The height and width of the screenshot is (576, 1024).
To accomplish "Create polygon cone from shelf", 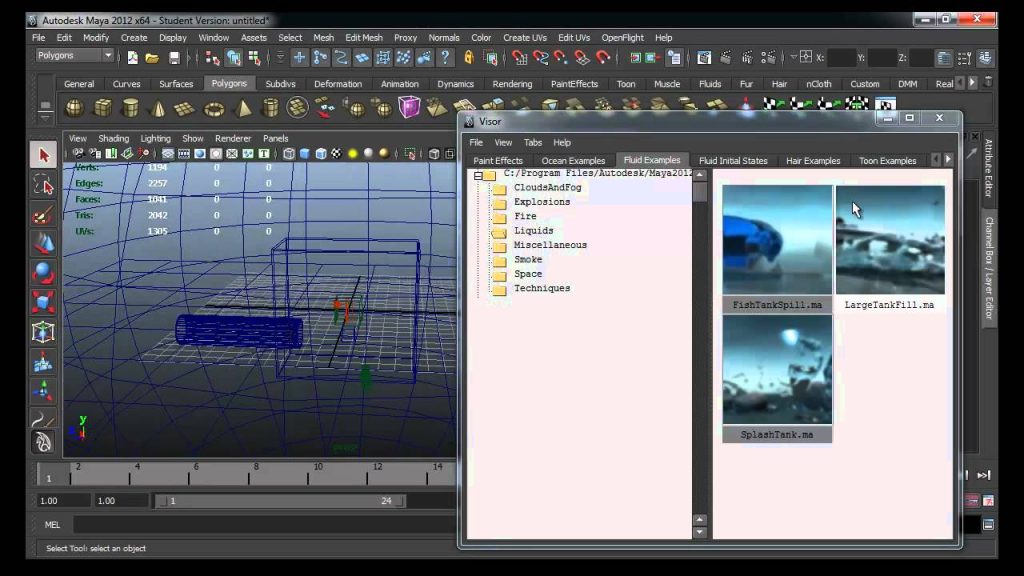I will (x=158, y=107).
